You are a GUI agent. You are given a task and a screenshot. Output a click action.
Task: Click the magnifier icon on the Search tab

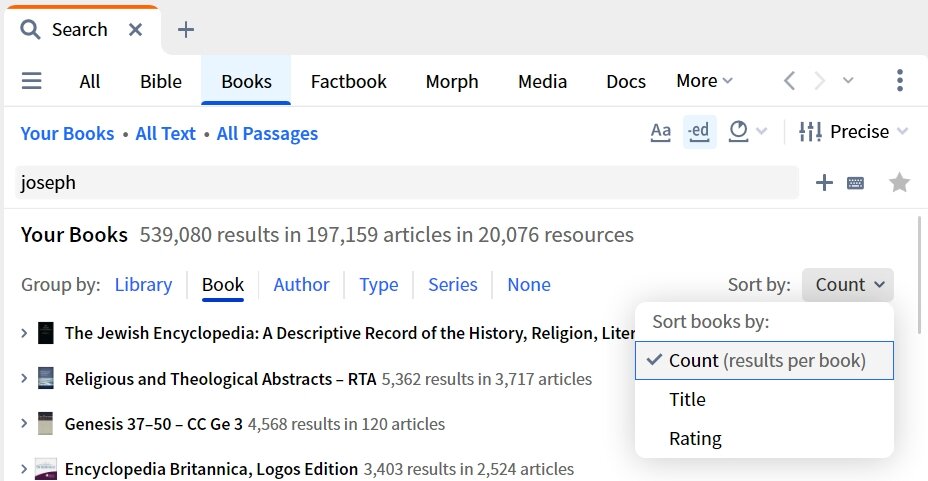(30, 29)
